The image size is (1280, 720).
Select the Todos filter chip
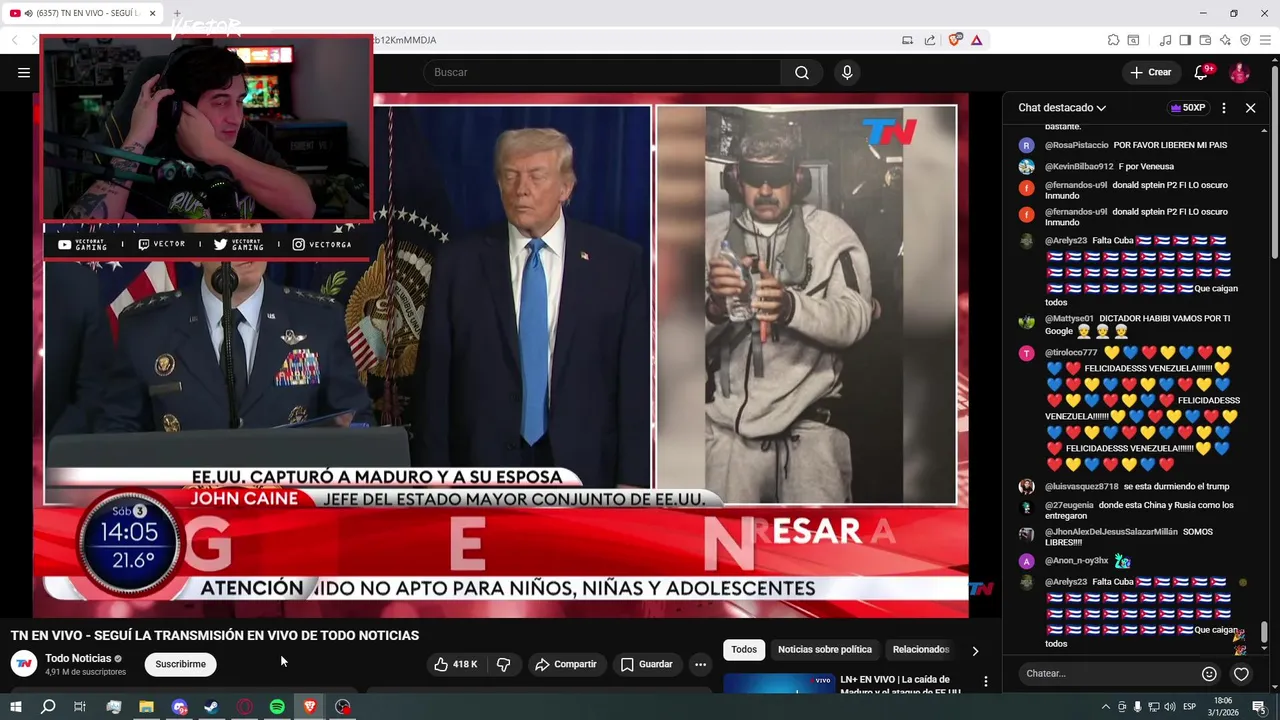(x=744, y=650)
